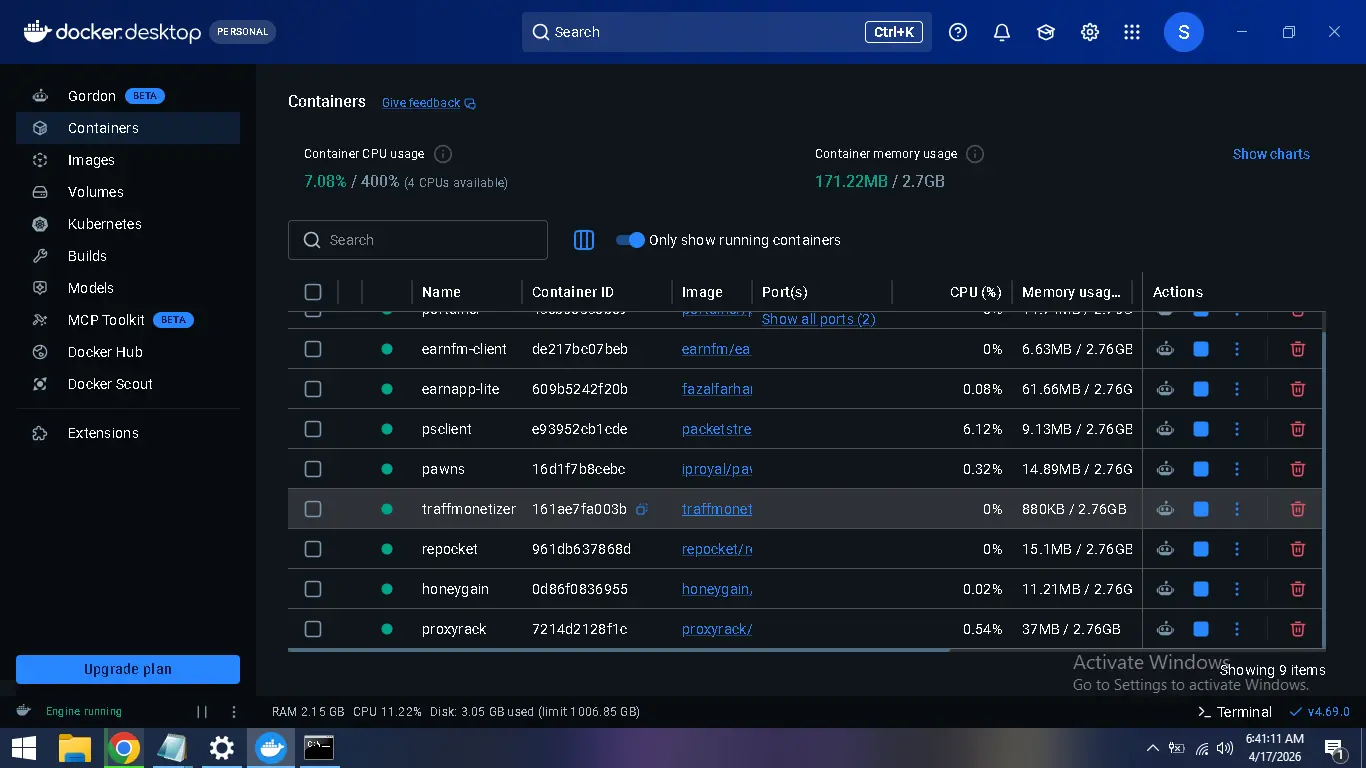
Task: Check the proxyrack row checkbox
Action: (313, 629)
